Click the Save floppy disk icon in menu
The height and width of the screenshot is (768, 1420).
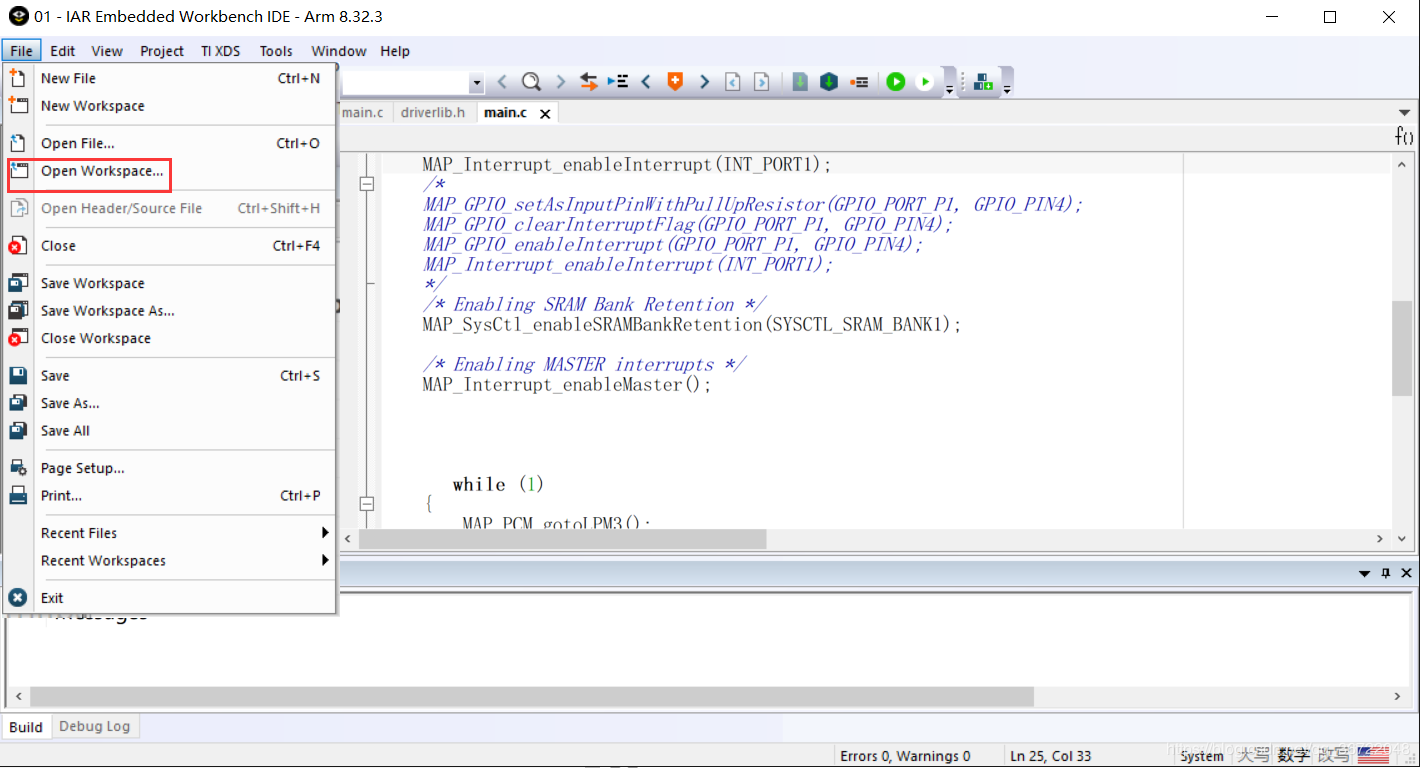click(x=18, y=376)
